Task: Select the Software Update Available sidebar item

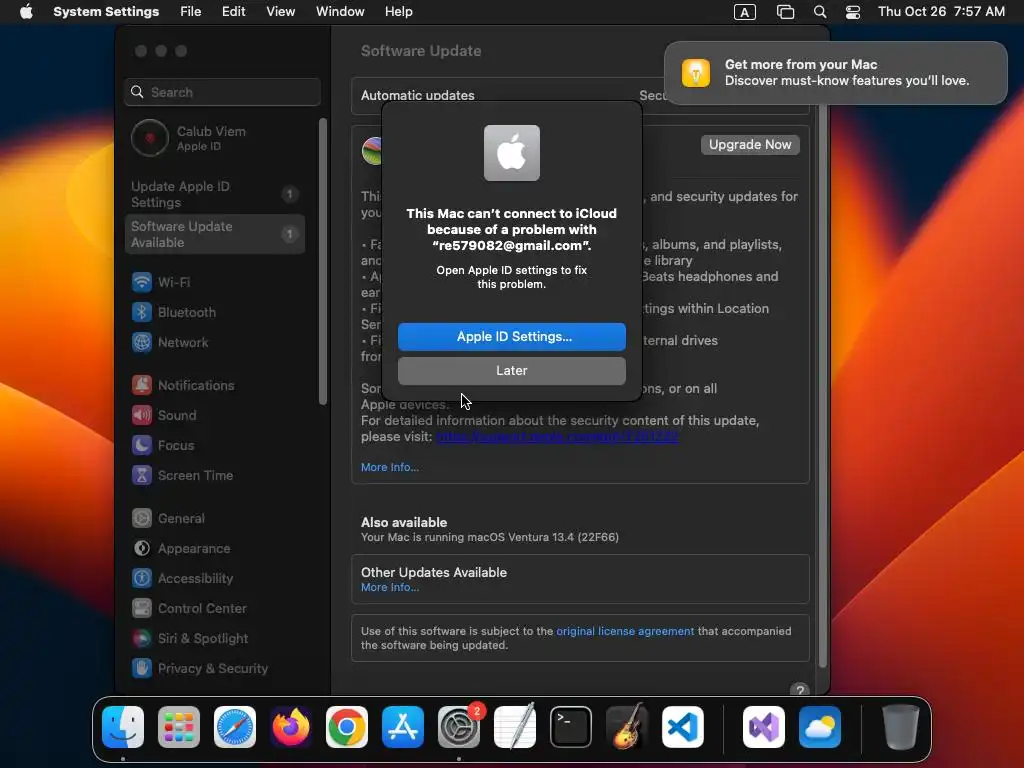Action: 214,234
